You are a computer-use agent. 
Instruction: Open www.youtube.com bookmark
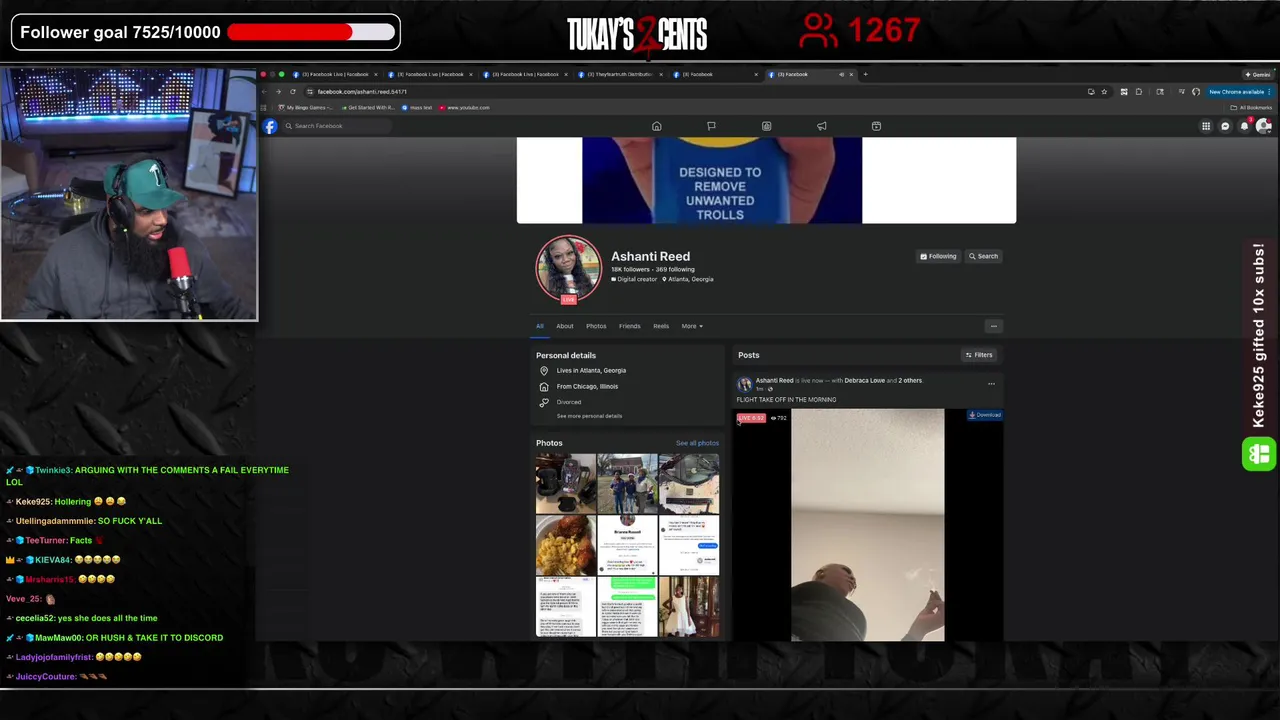point(465,107)
